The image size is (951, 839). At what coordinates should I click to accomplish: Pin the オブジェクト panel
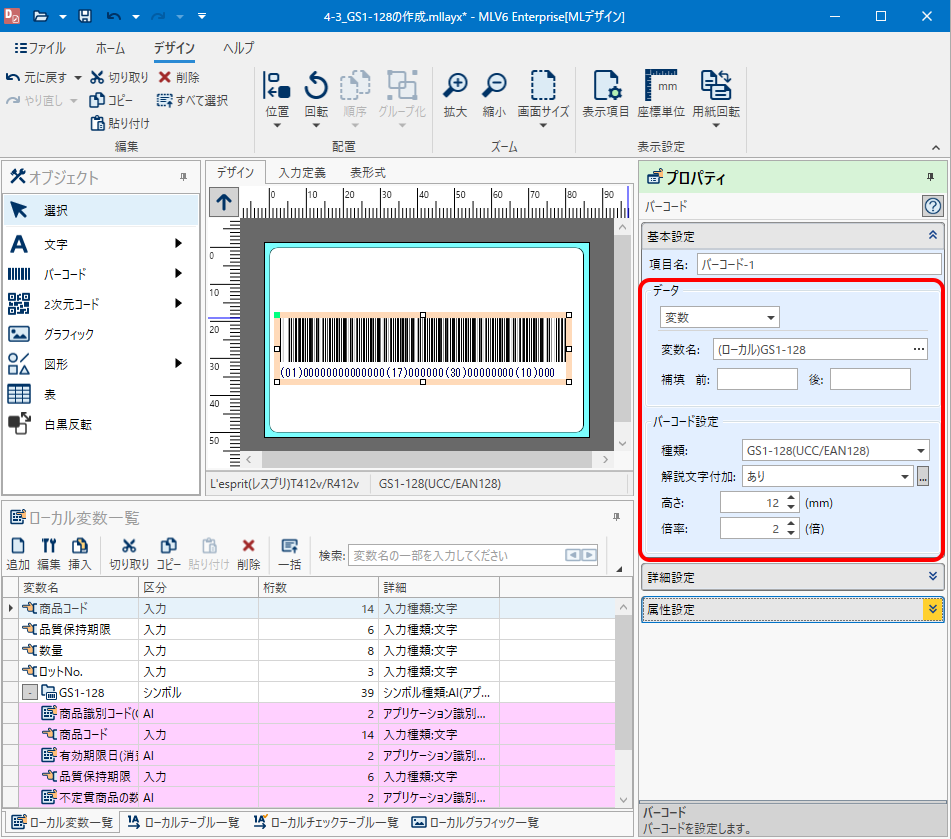(x=183, y=177)
